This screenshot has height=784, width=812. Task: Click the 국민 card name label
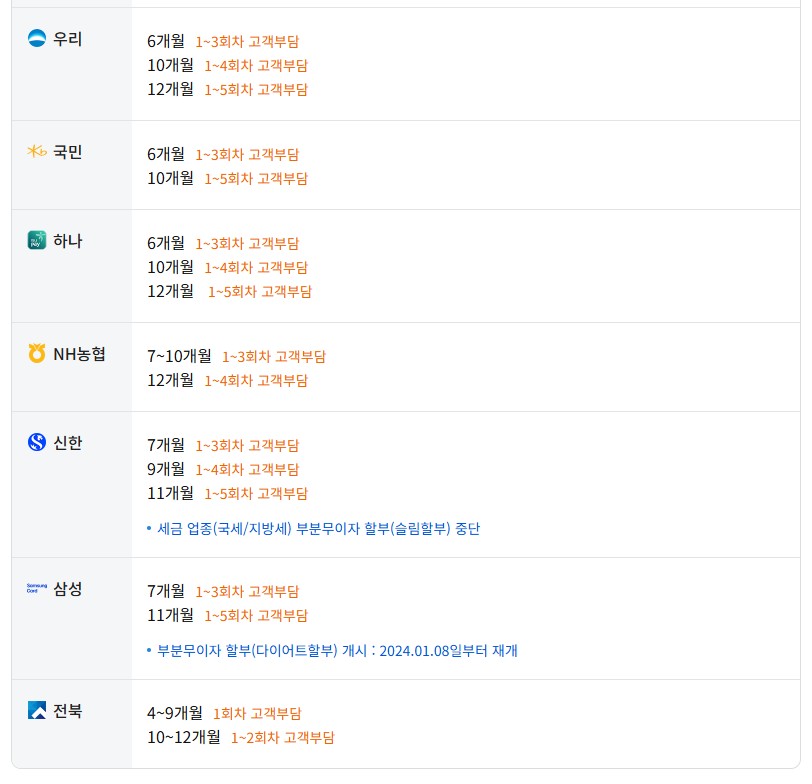click(68, 152)
